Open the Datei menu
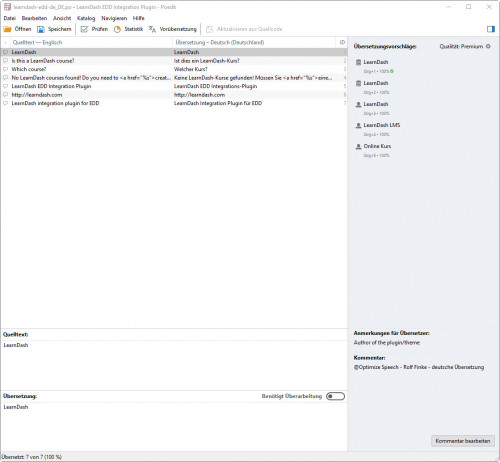Screen dimensions: 500x462 click(10, 18)
